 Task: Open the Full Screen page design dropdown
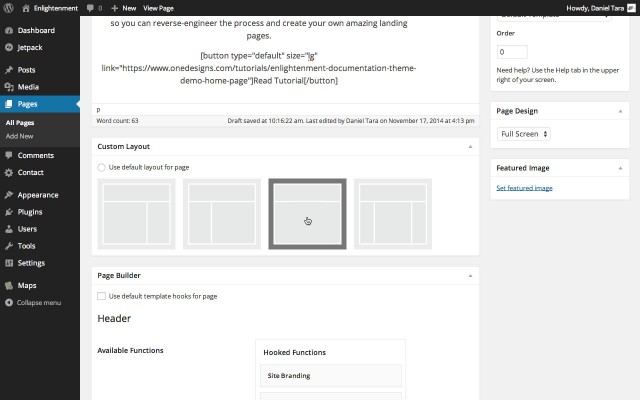[524, 134]
